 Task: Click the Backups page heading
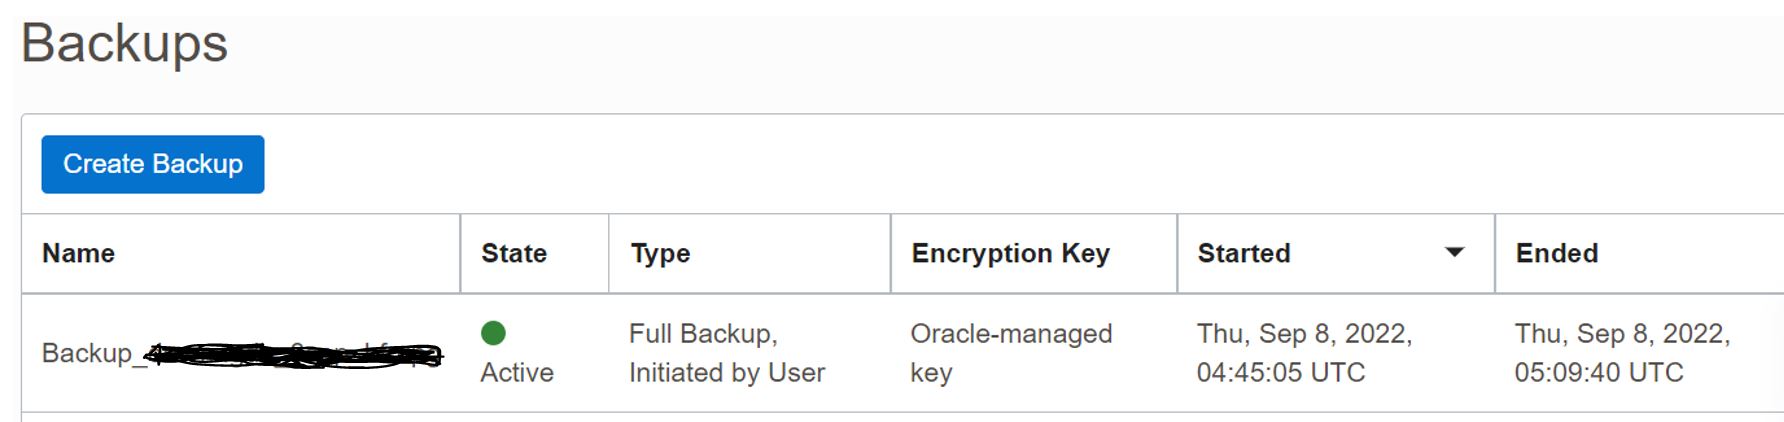pyautogui.click(x=125, y=44)
